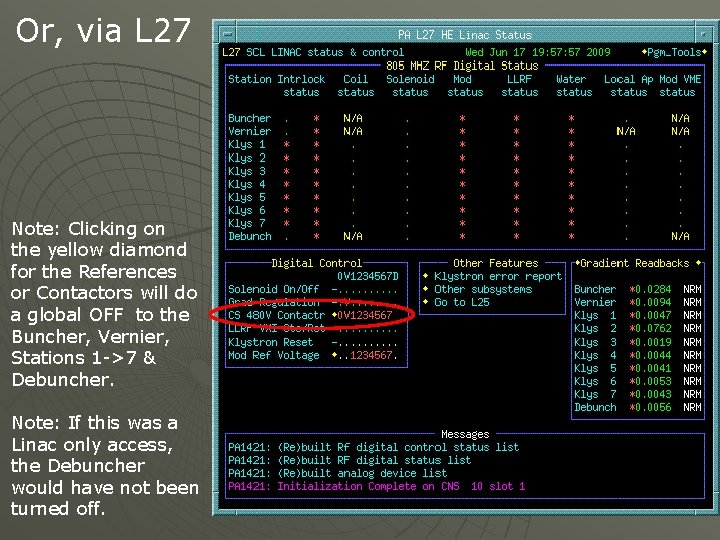Click the PA L27 HE Linac Status title bar

pos(465,34)
